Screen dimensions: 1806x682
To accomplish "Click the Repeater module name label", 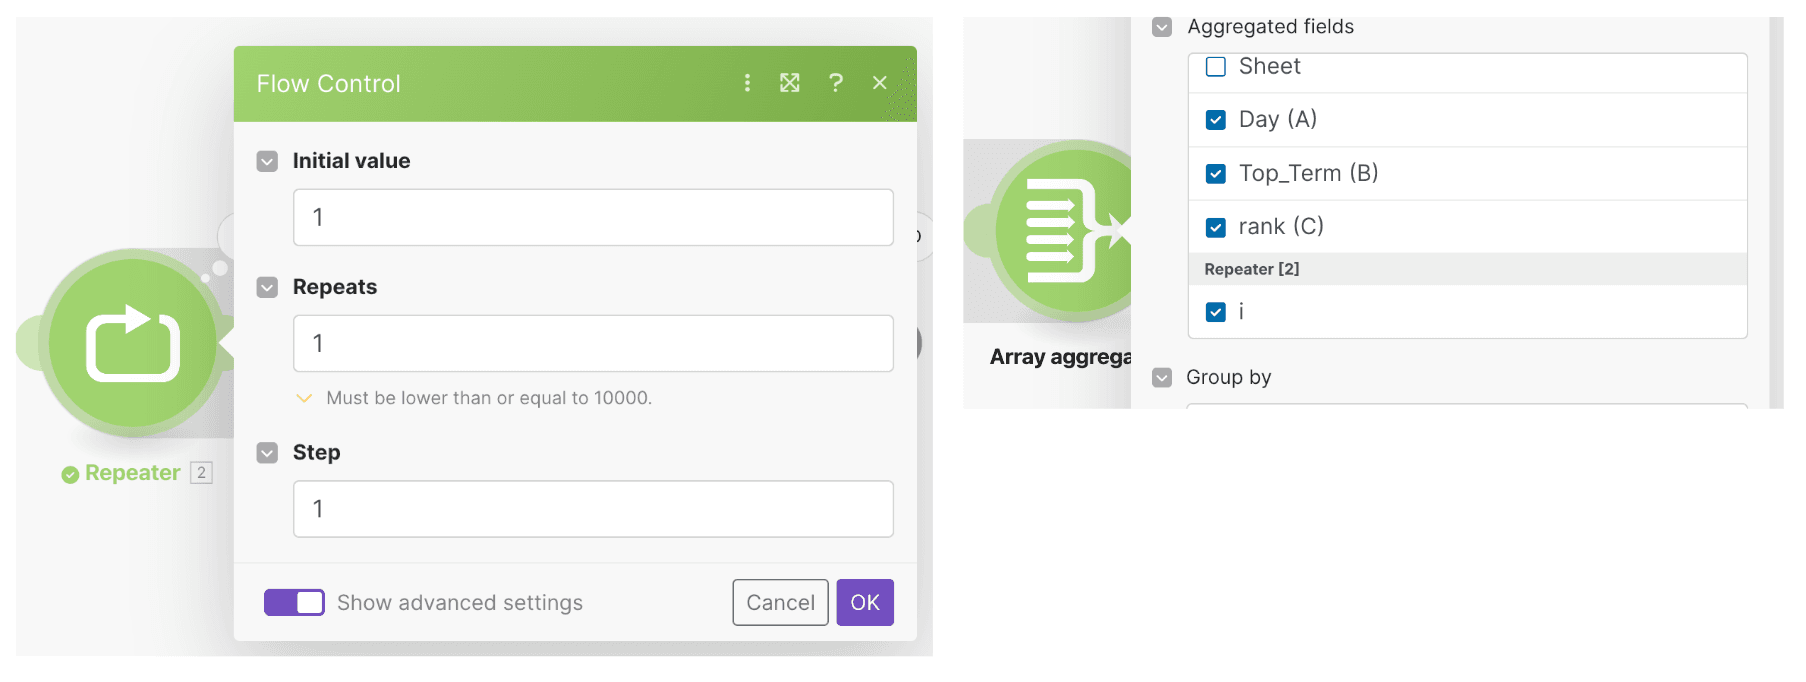I will point(133,473).
